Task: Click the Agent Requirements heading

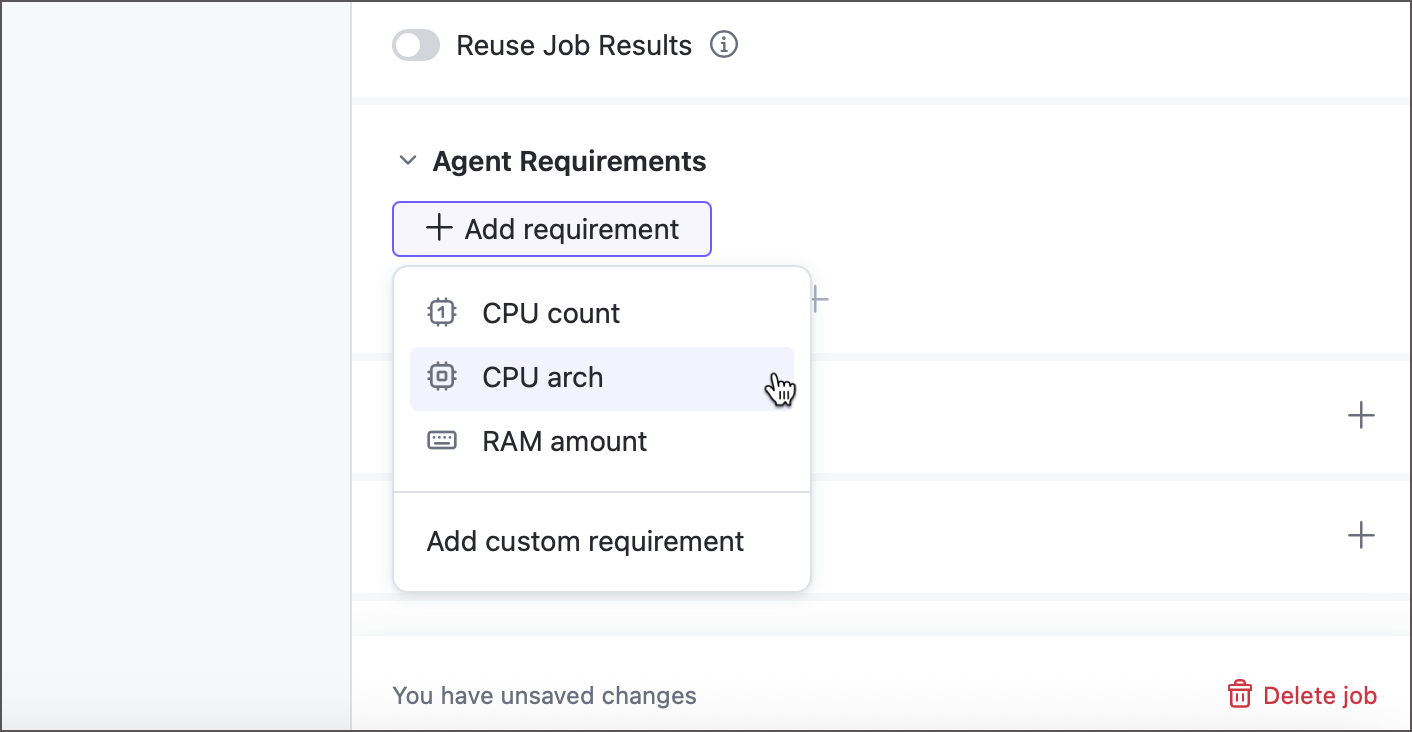Action: coord(569,161)
